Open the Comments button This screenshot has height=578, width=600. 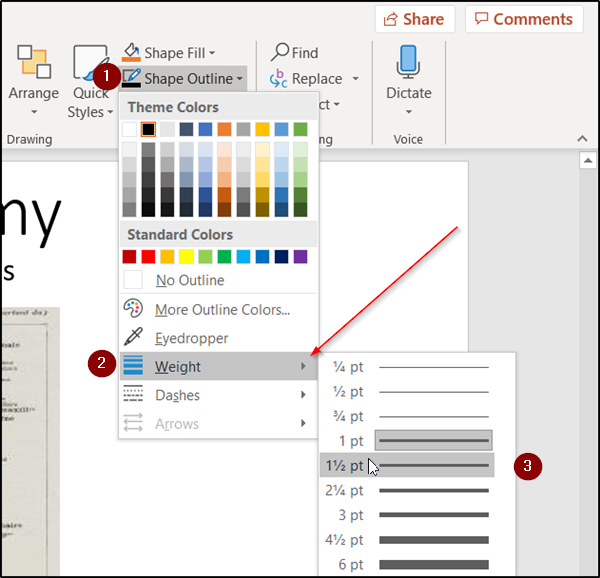[524, 19]
